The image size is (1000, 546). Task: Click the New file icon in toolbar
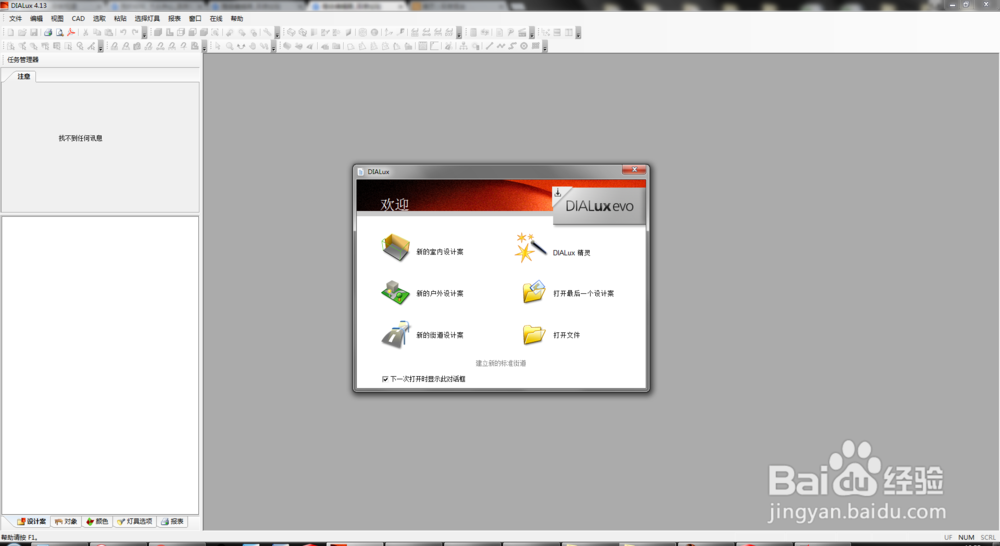tap(10, 33)
